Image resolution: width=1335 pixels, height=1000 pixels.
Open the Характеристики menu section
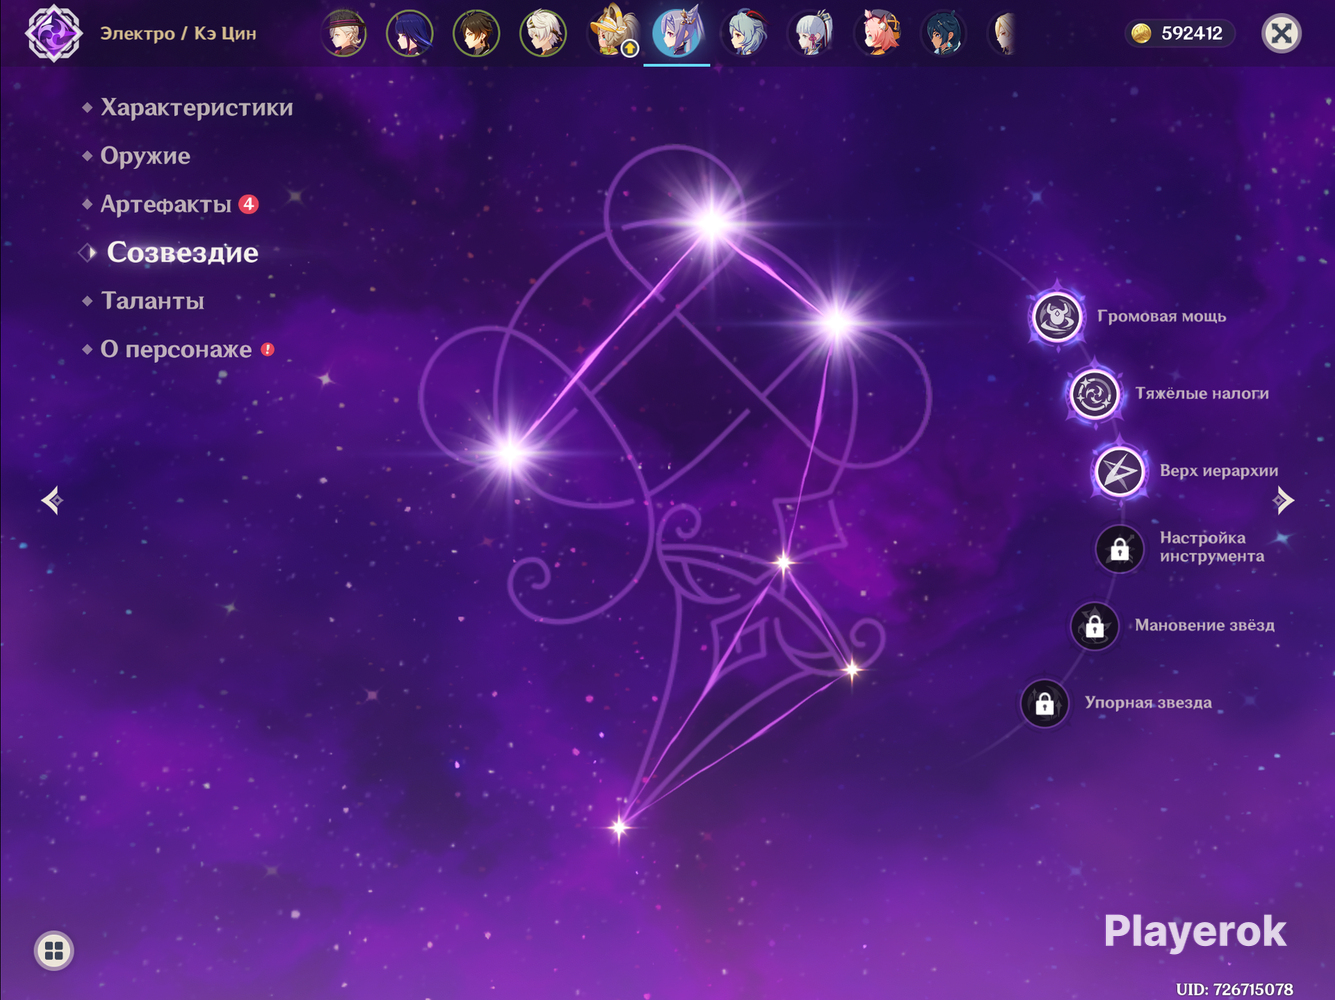197,107
